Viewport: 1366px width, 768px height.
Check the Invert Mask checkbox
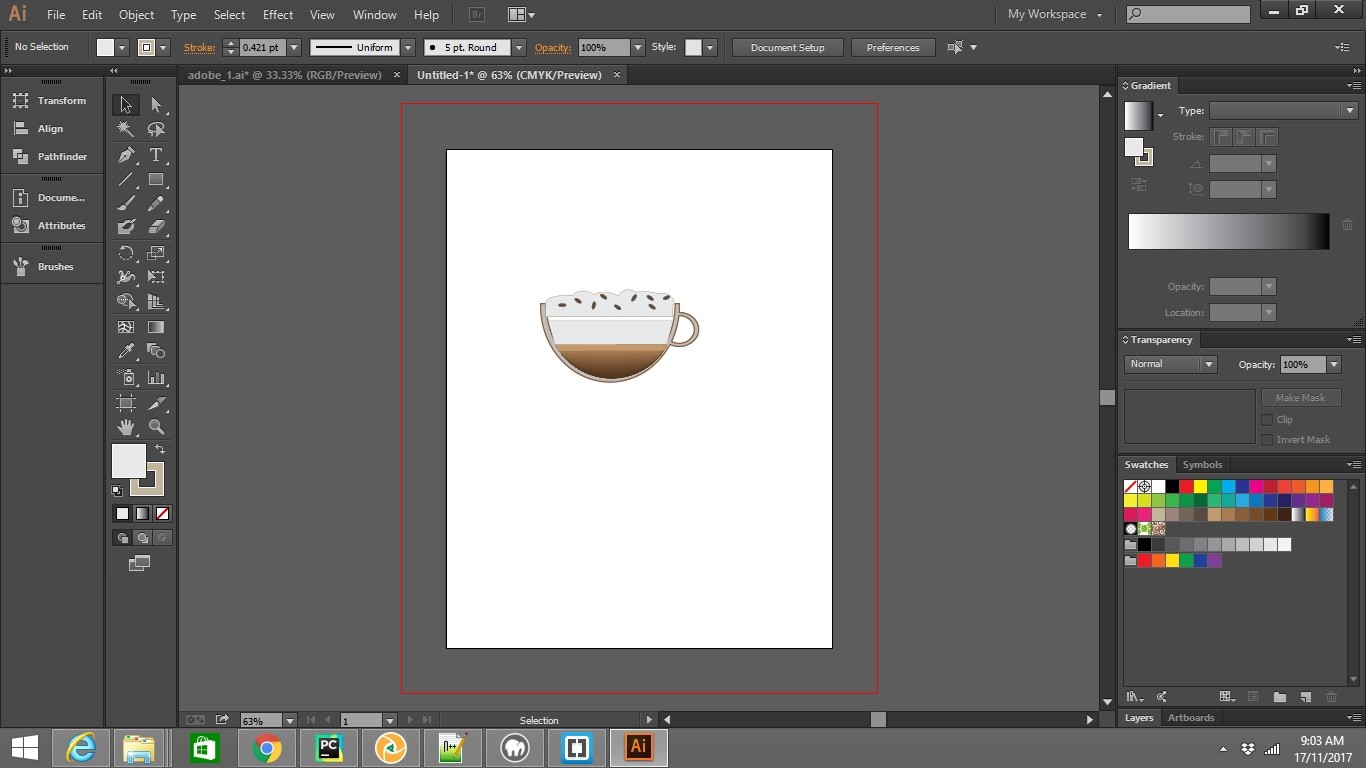[1267, 440]
